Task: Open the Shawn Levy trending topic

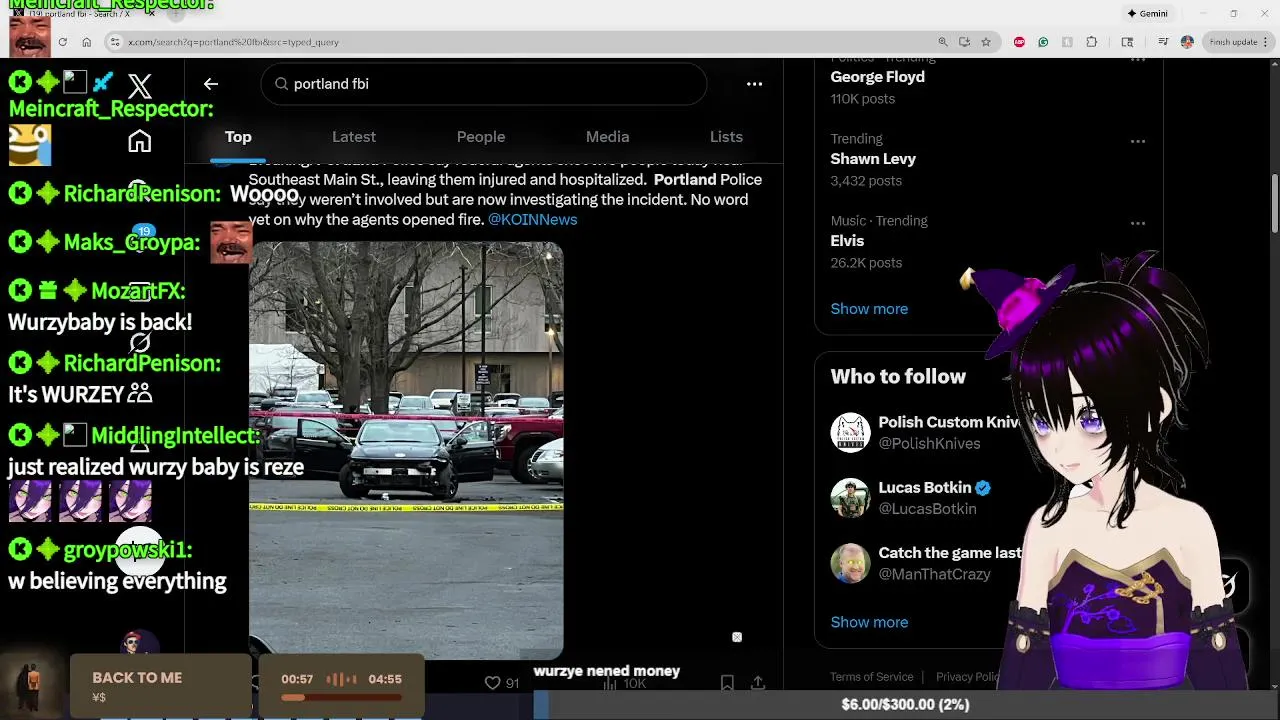Action: tap(873, 159)
